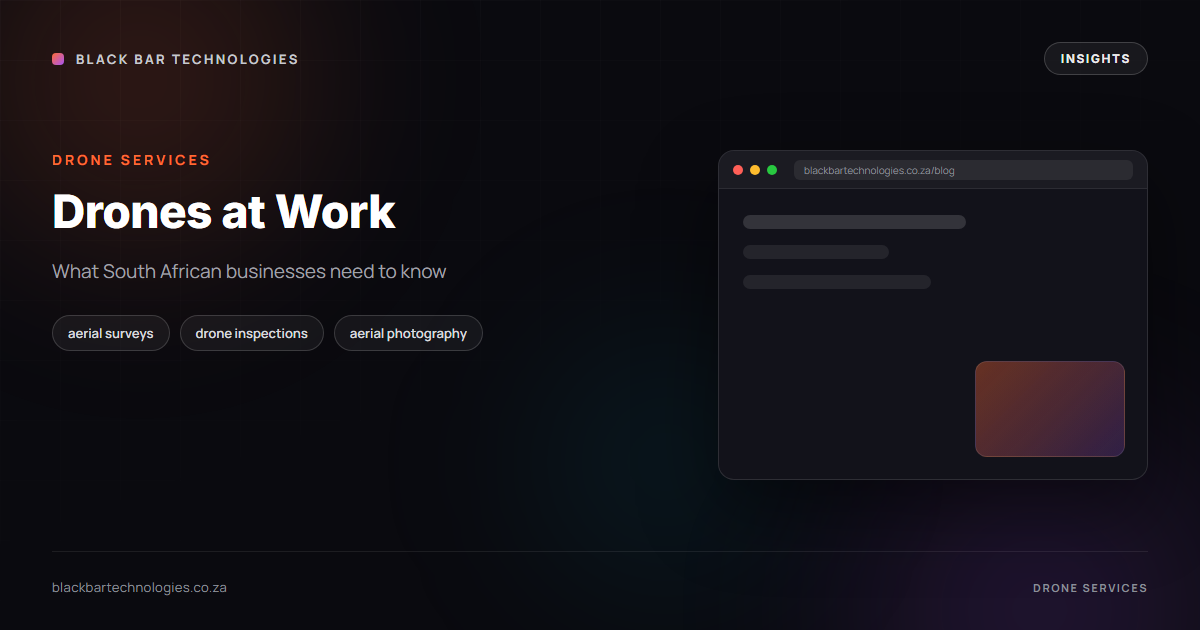Click the "What South African businesses need to know" subtitle
This screenshot has height=630, width=1200.
pyautogui.click(x=249, y=271)
